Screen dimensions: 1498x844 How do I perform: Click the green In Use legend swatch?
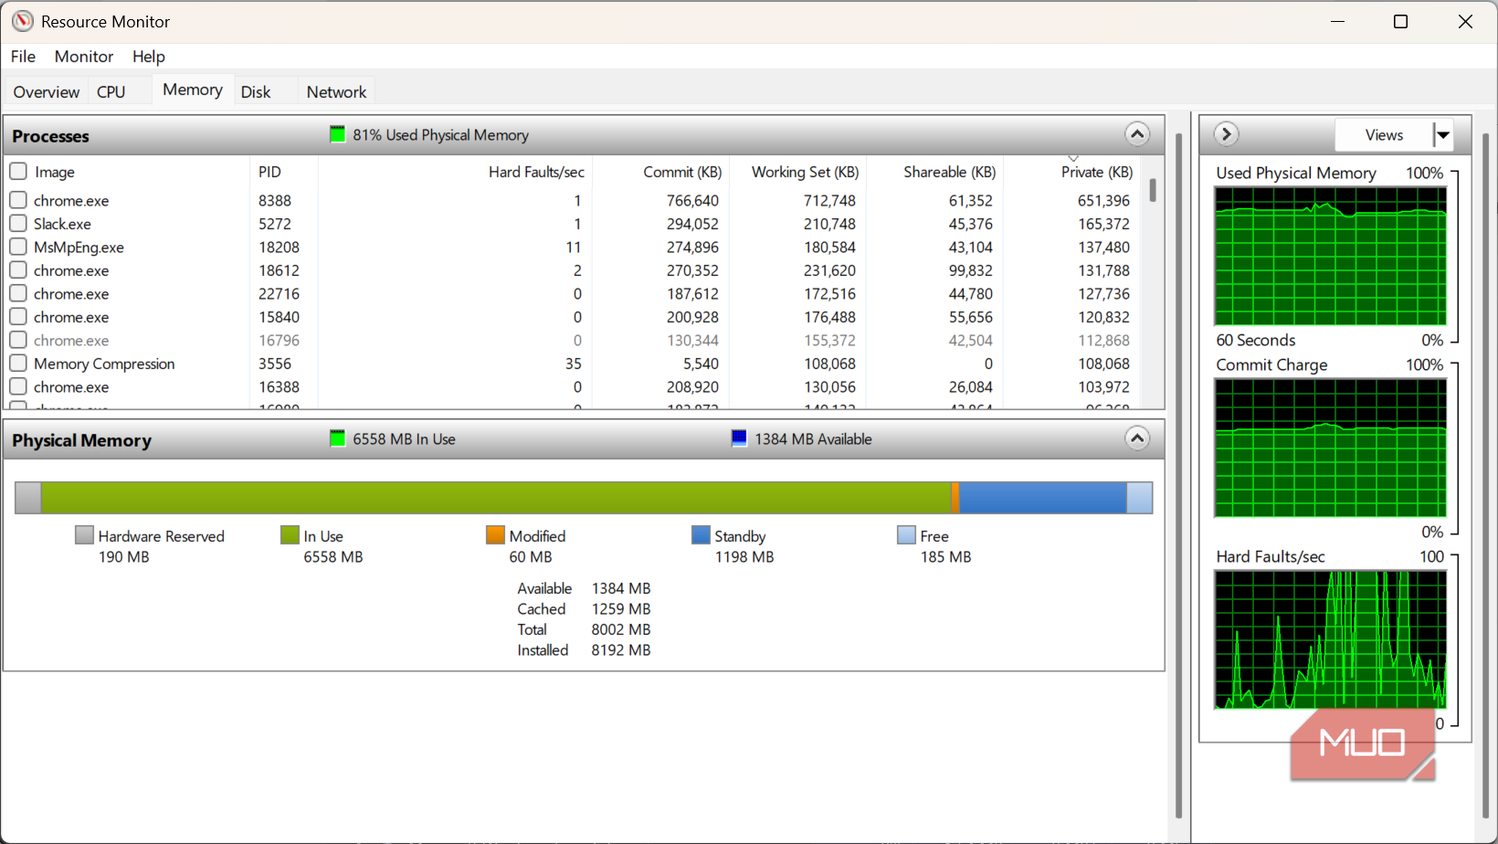(290, 535)
